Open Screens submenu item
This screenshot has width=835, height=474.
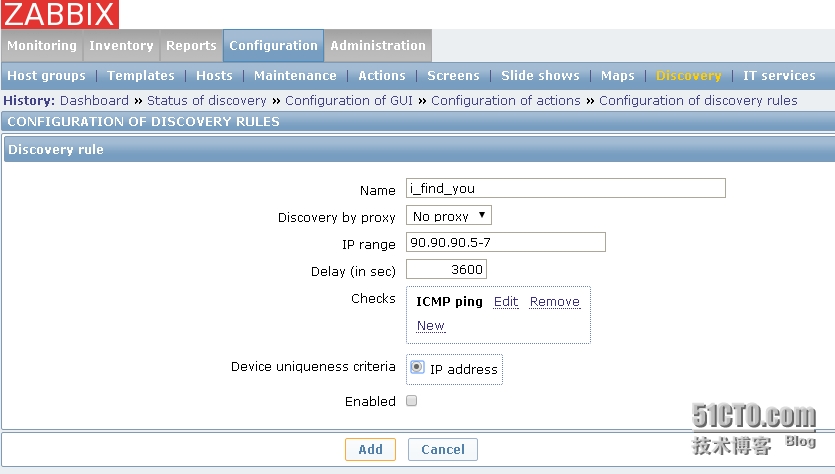pyautogui.click(x=453, y=76)
